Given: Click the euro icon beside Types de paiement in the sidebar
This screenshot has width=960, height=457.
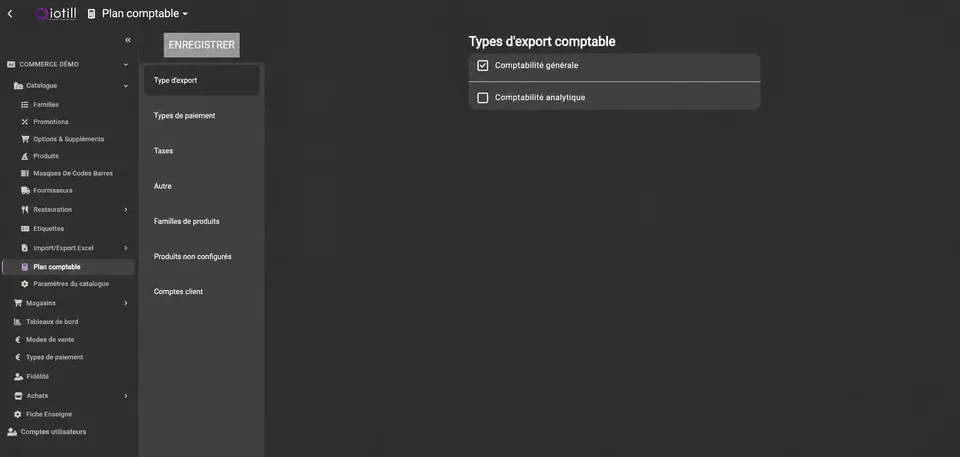Looking at the screenshot, I should click(18, 357).
